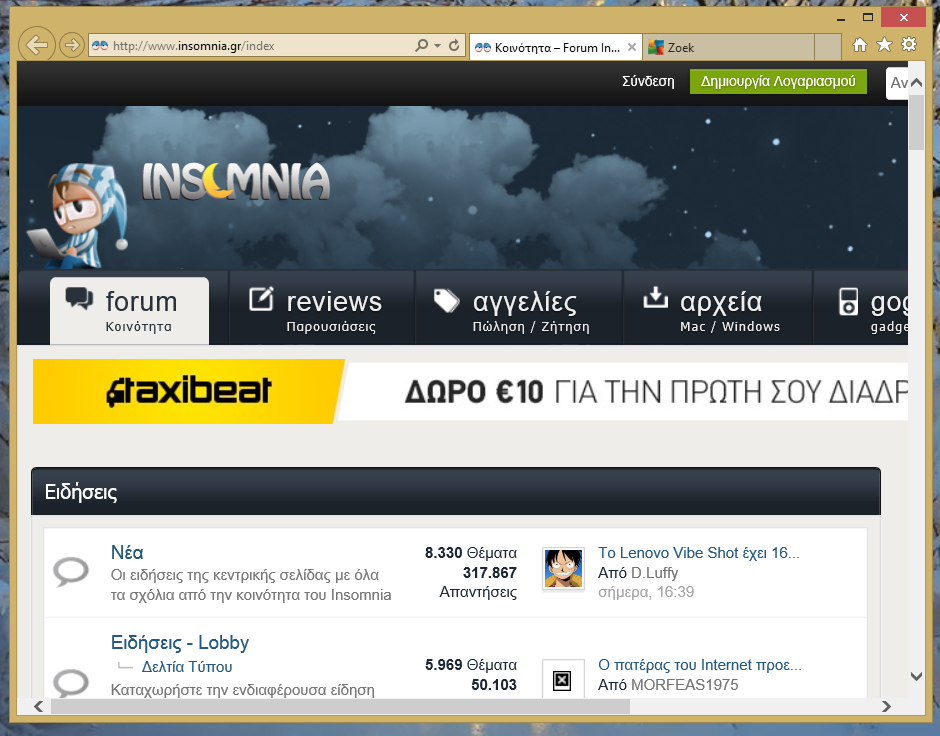The width and height of the screenshot is (940, 736).
Task: Click the Insomnia mascot character
Action: (78, 216)
